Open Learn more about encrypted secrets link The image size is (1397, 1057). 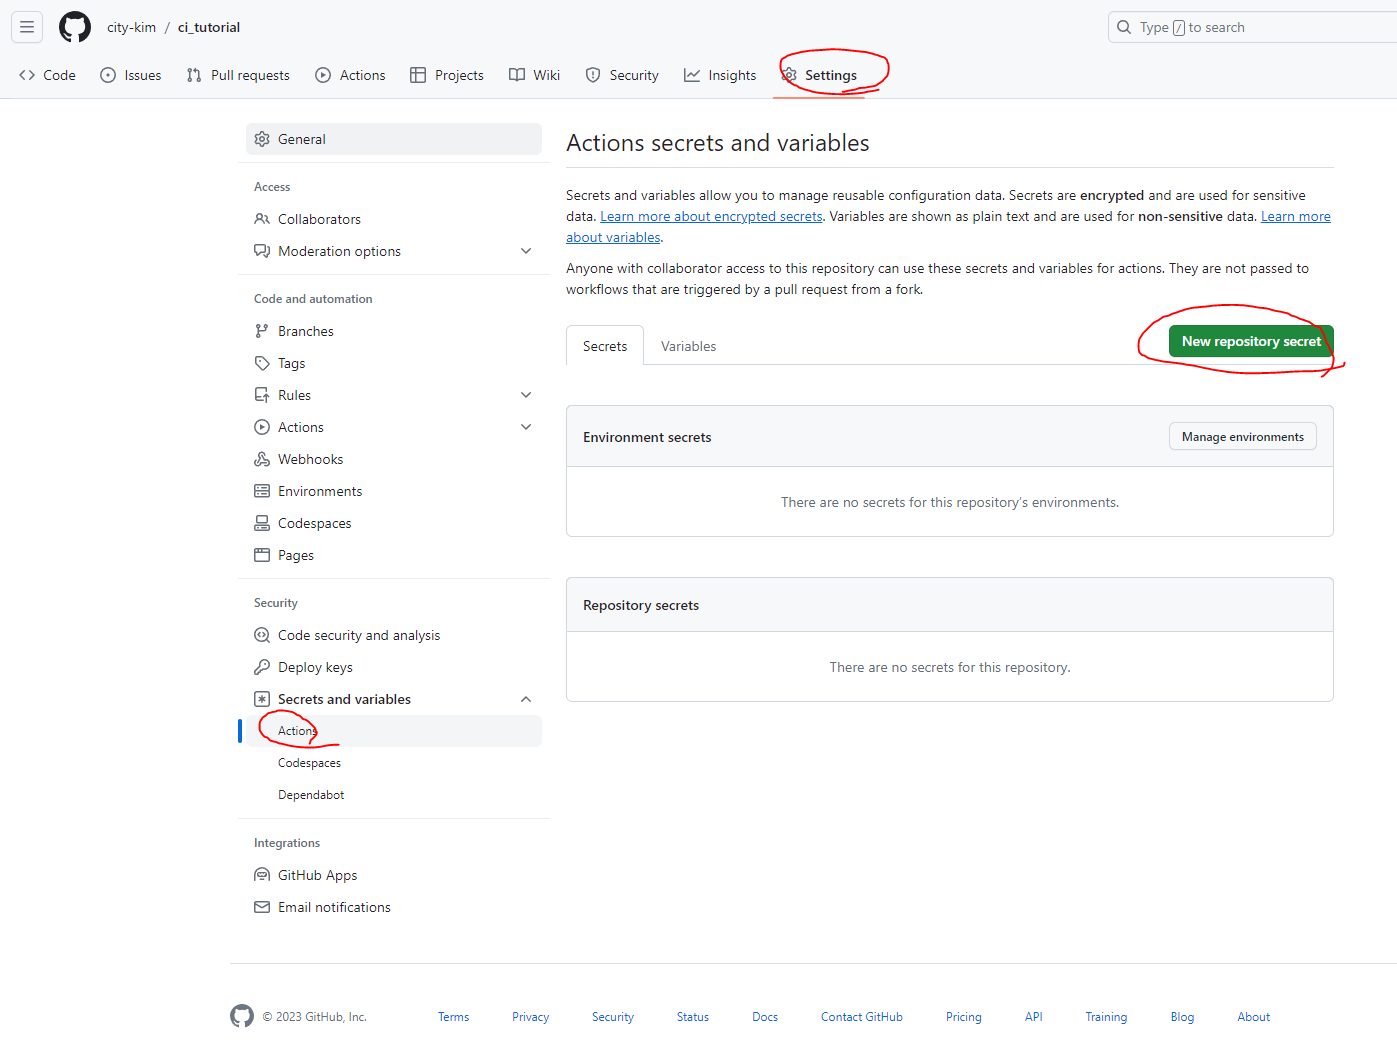[x=711, y=216]
